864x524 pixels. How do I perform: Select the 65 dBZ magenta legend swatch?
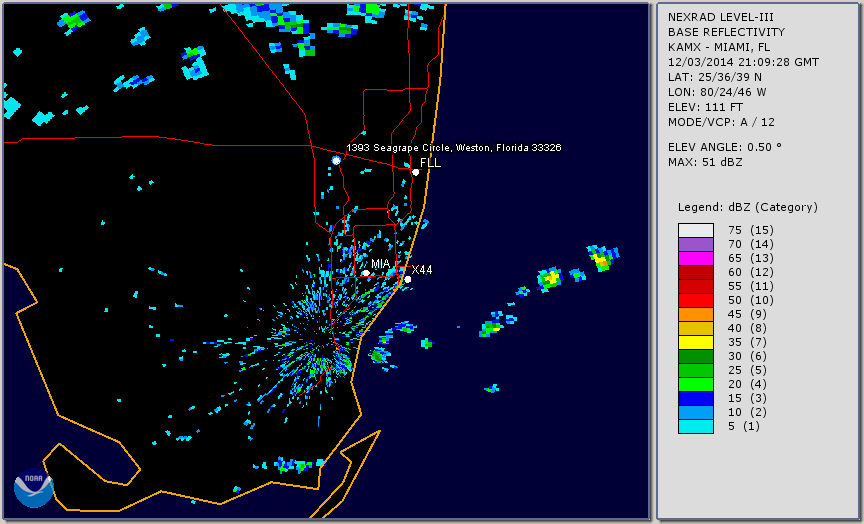tap(696, 258)
